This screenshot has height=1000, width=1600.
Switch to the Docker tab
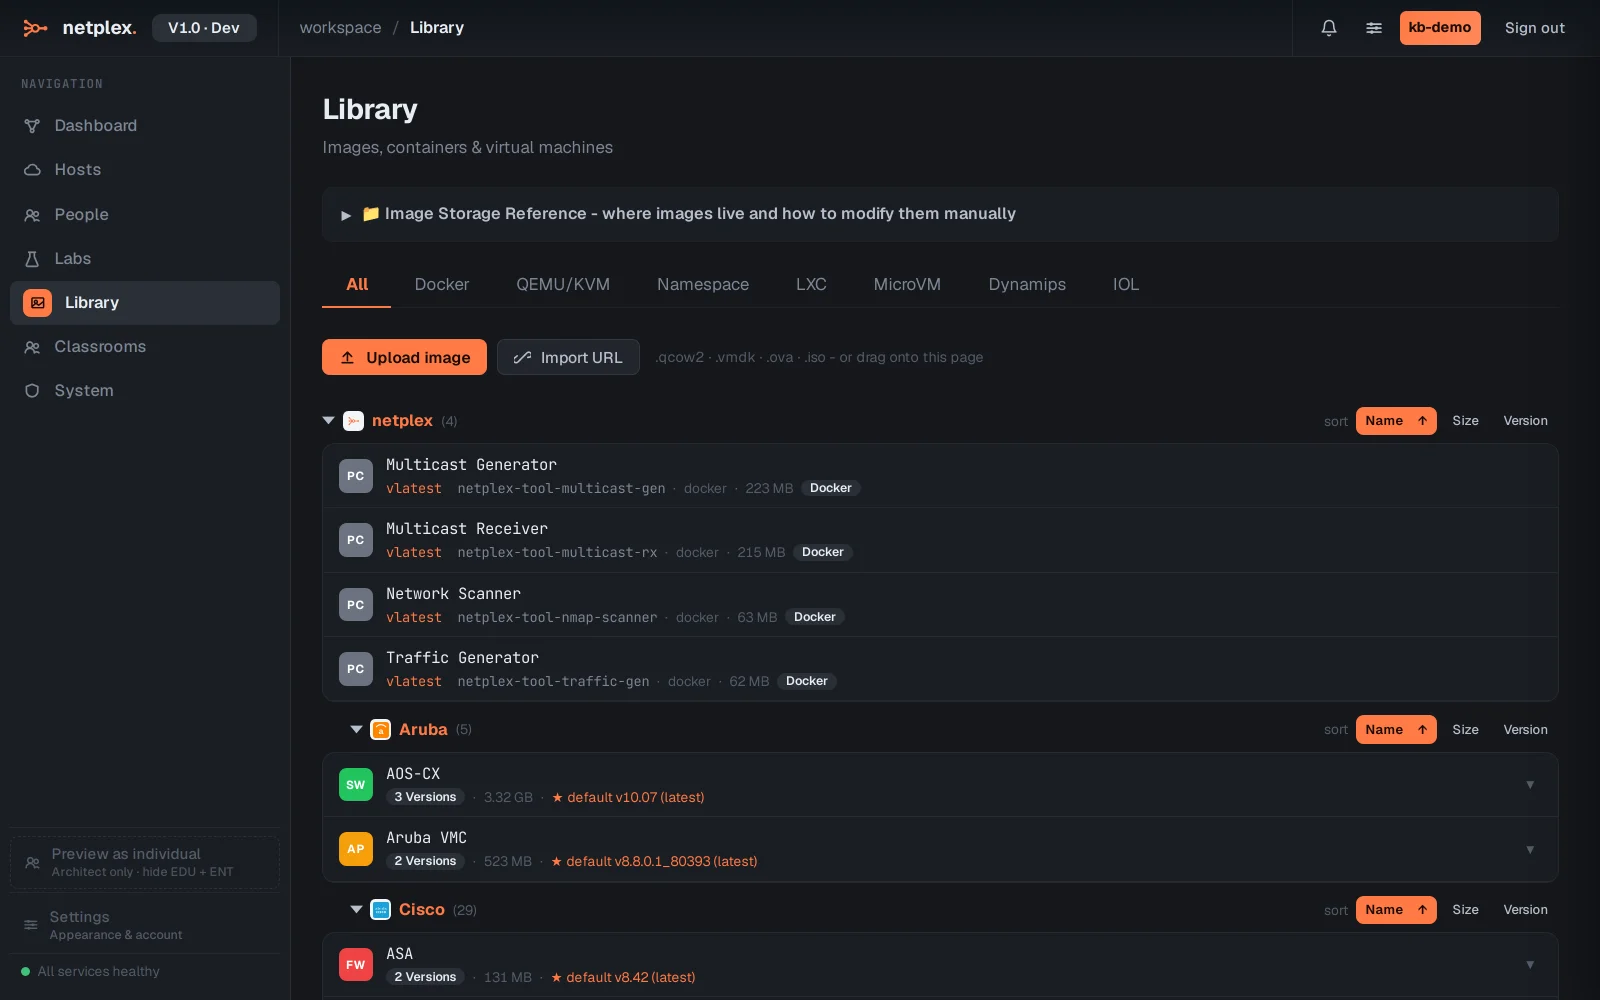coord(442,285)
